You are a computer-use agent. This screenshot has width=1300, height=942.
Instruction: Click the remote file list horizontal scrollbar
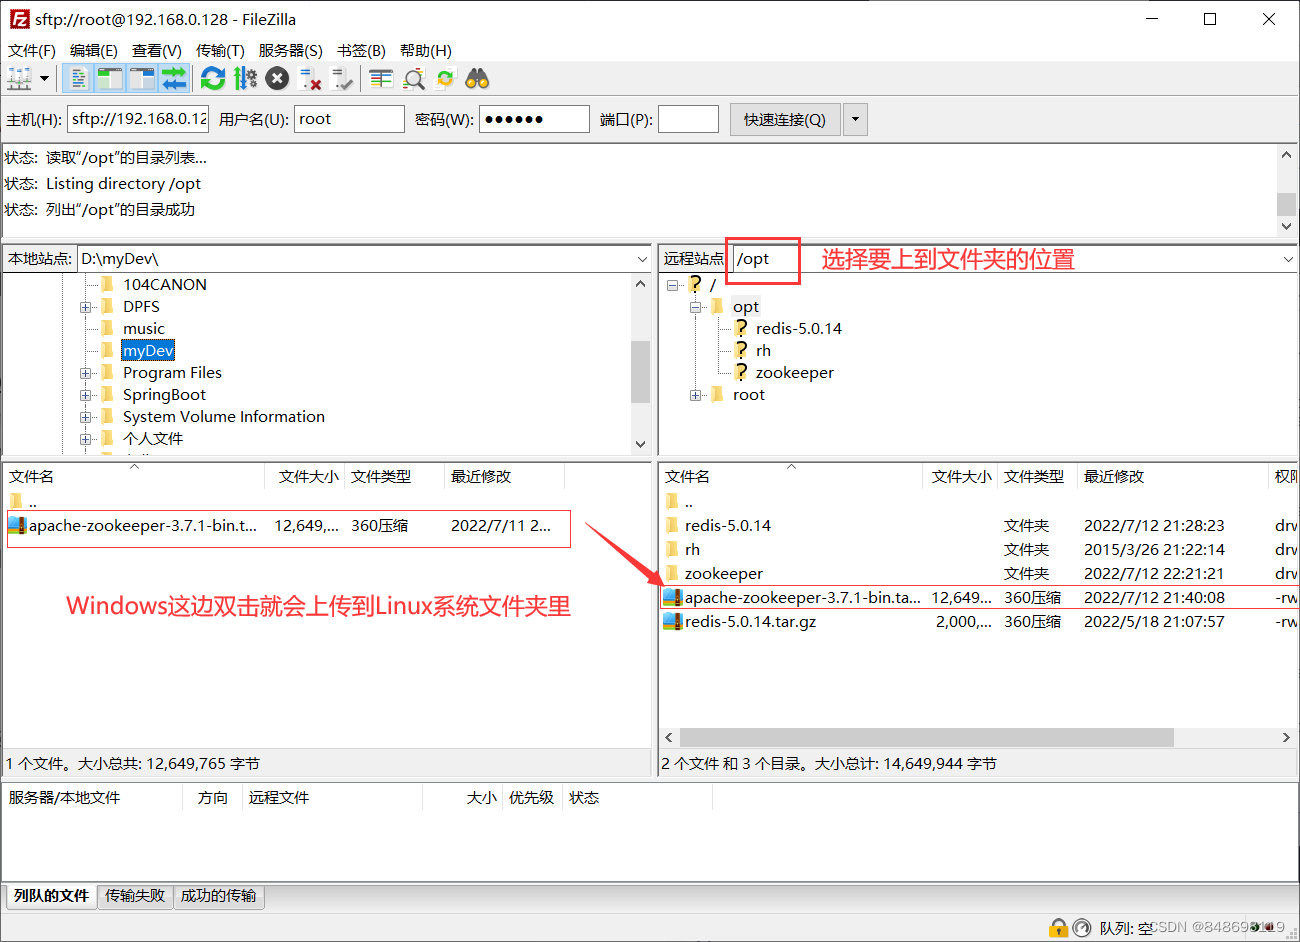[926, 737]
